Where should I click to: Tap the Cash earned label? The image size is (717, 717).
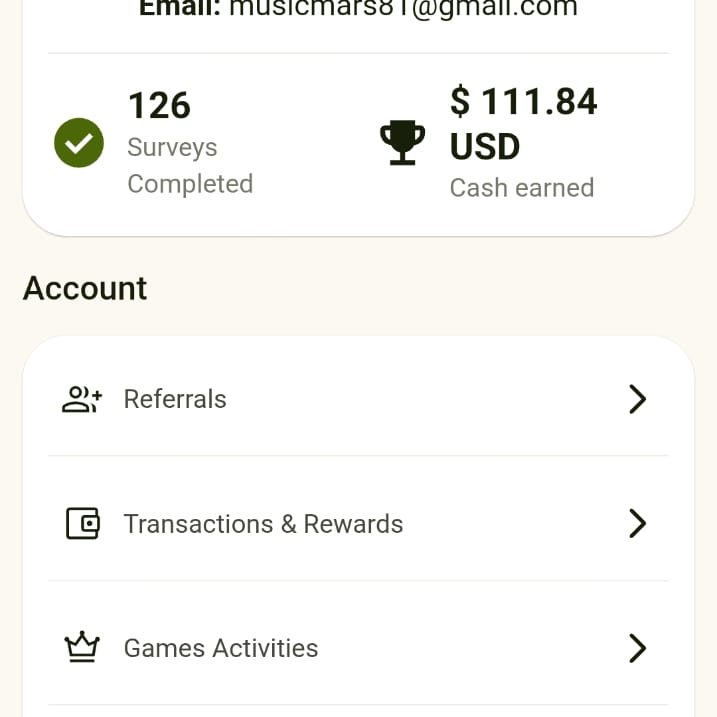[x=521, y=188]
